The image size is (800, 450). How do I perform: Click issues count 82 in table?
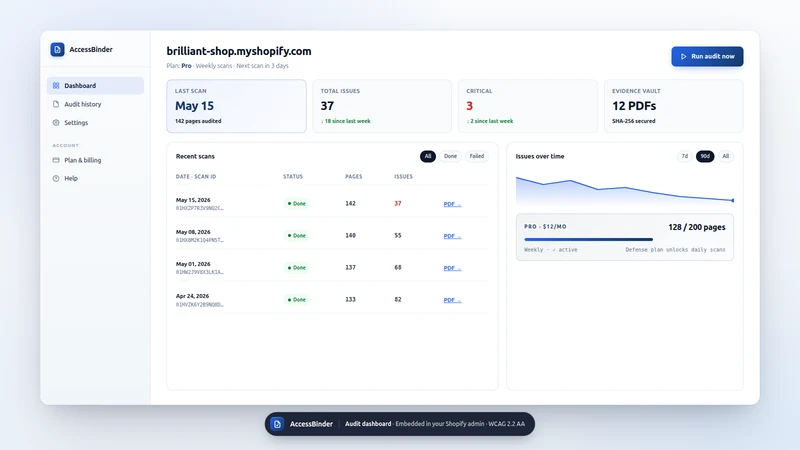coord(398,299)
